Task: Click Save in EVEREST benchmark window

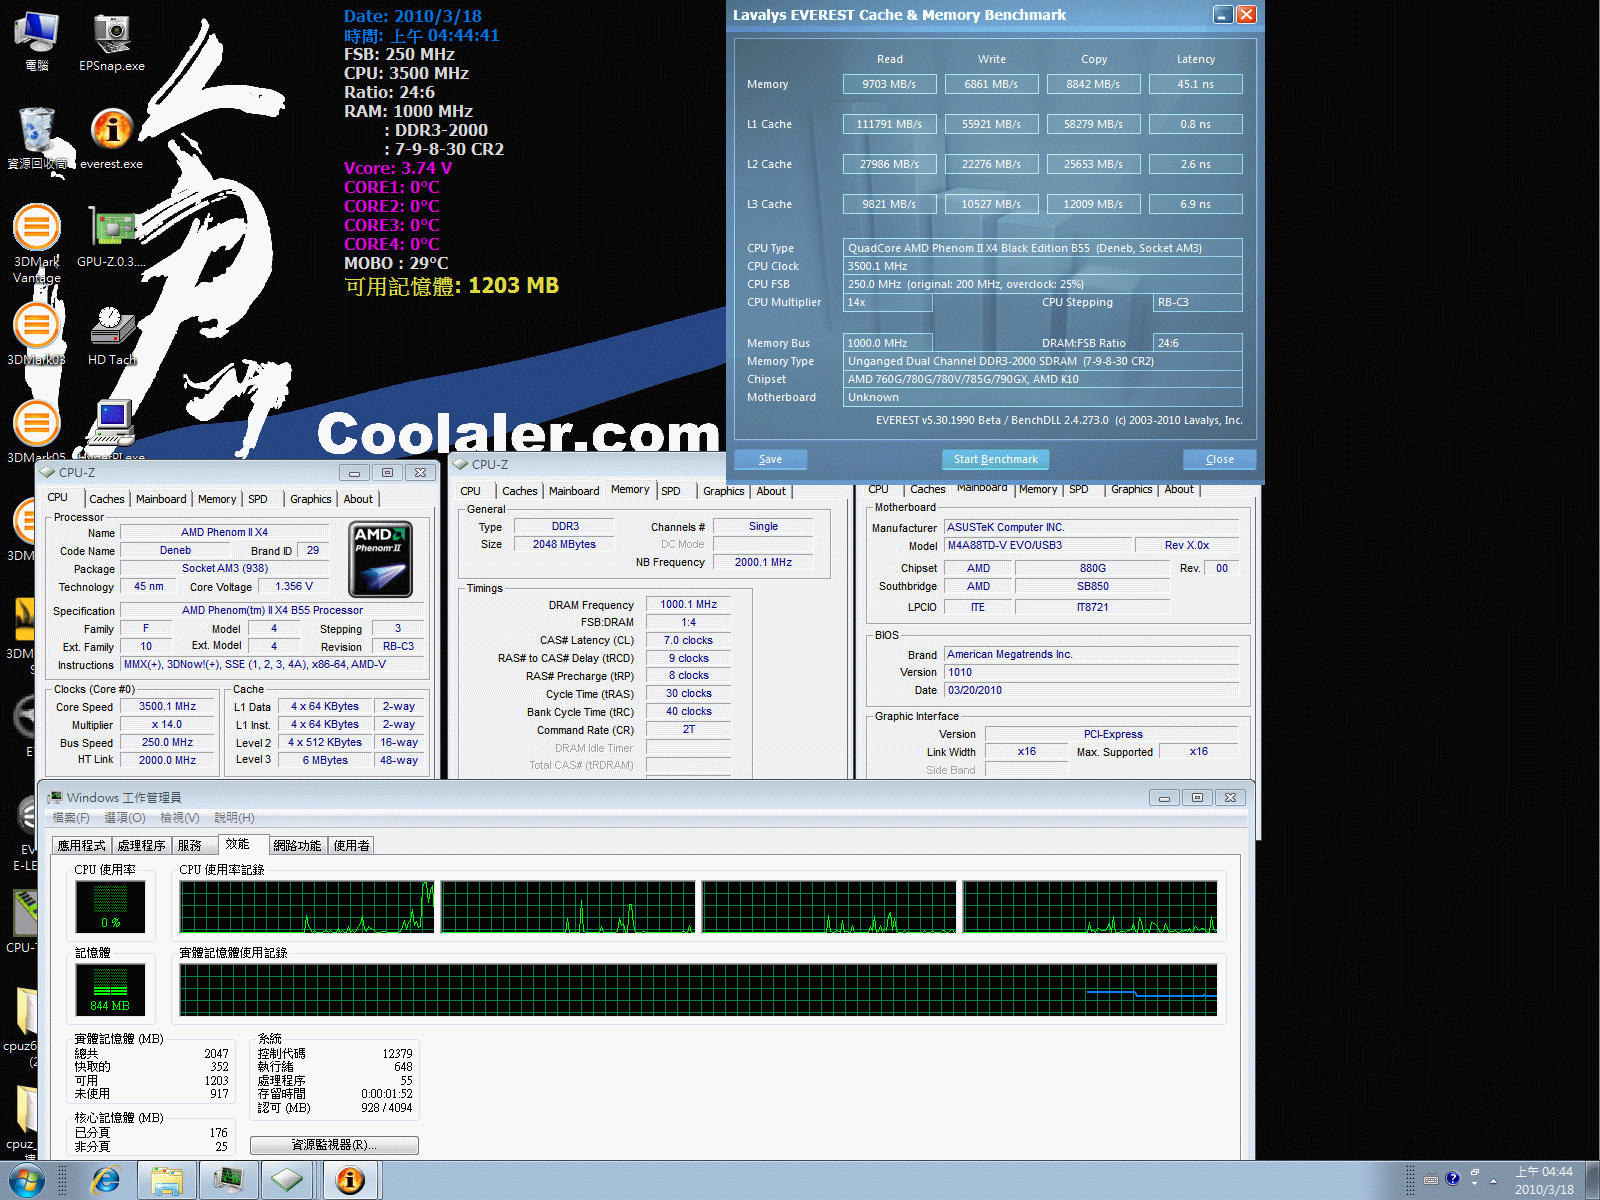Action: click(770, 459)
